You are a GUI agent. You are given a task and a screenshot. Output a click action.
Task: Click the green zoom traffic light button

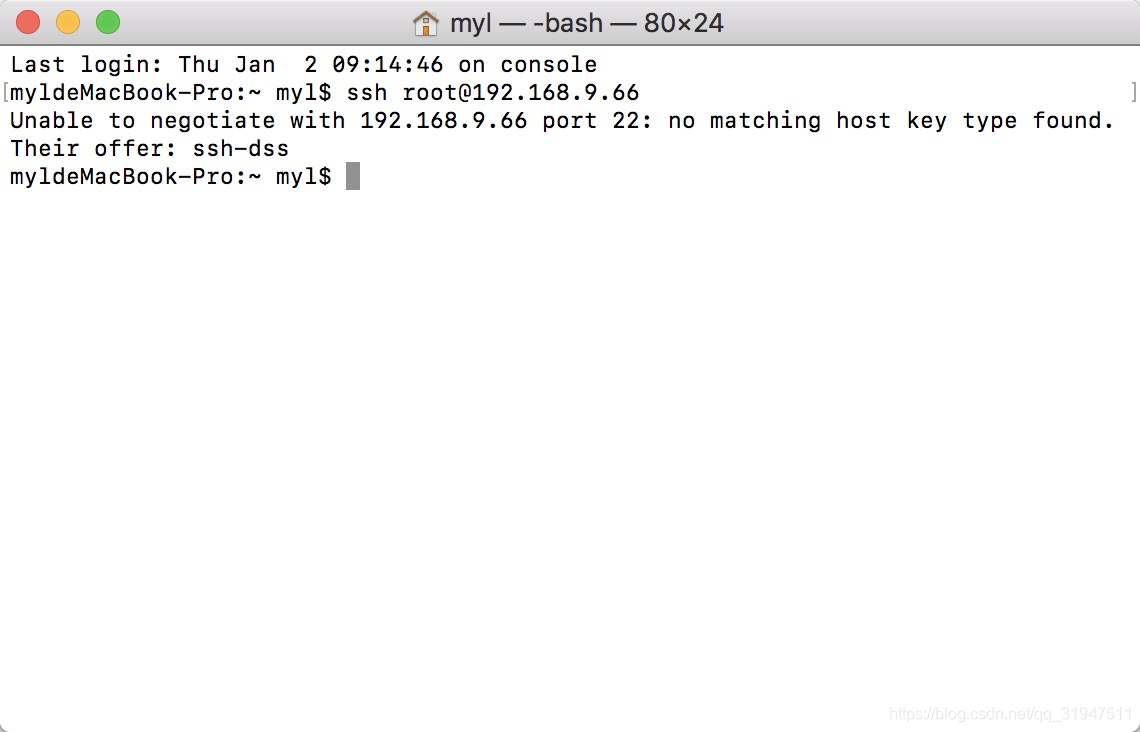[107, 20]
